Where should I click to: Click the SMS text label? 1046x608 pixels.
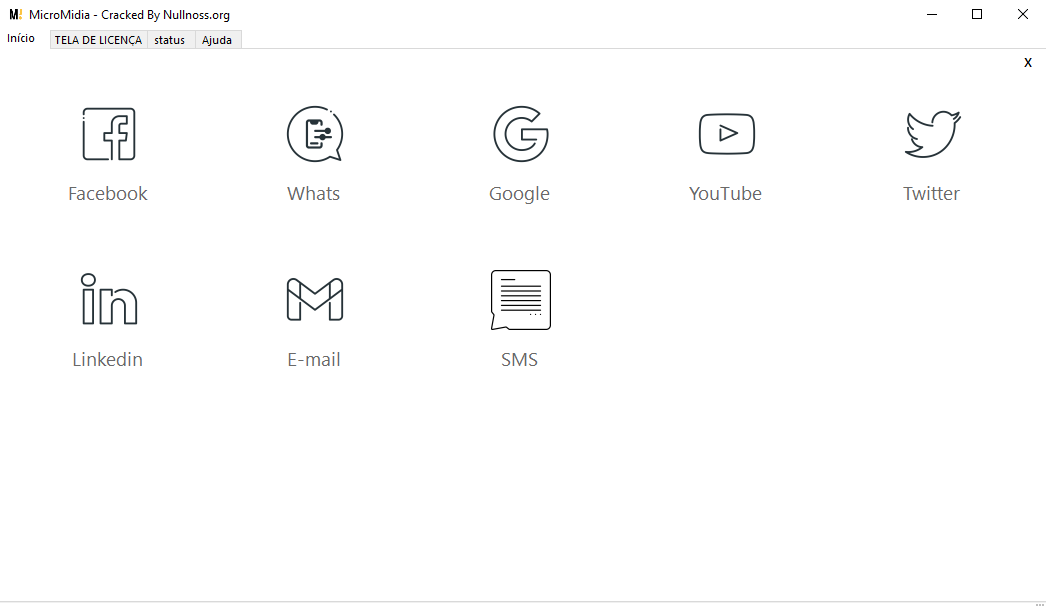point(520,360)
